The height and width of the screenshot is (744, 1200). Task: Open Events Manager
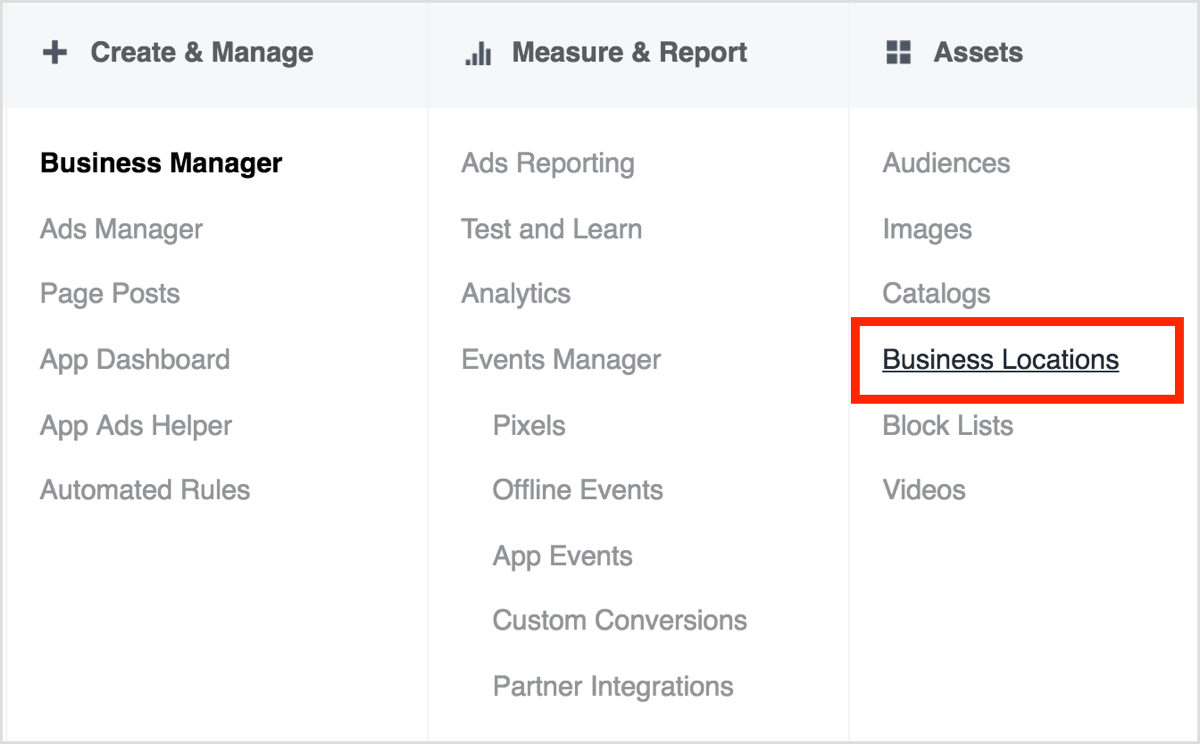(x=561, y=360)
